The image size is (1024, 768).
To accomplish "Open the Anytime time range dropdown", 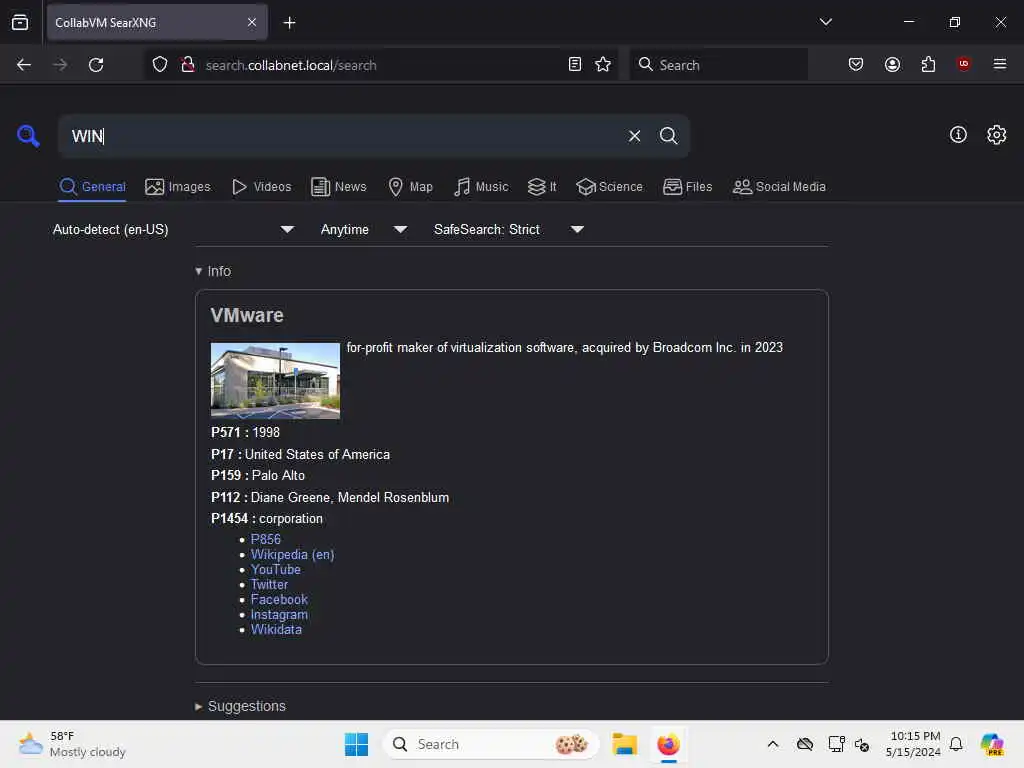I will [364, 229].
